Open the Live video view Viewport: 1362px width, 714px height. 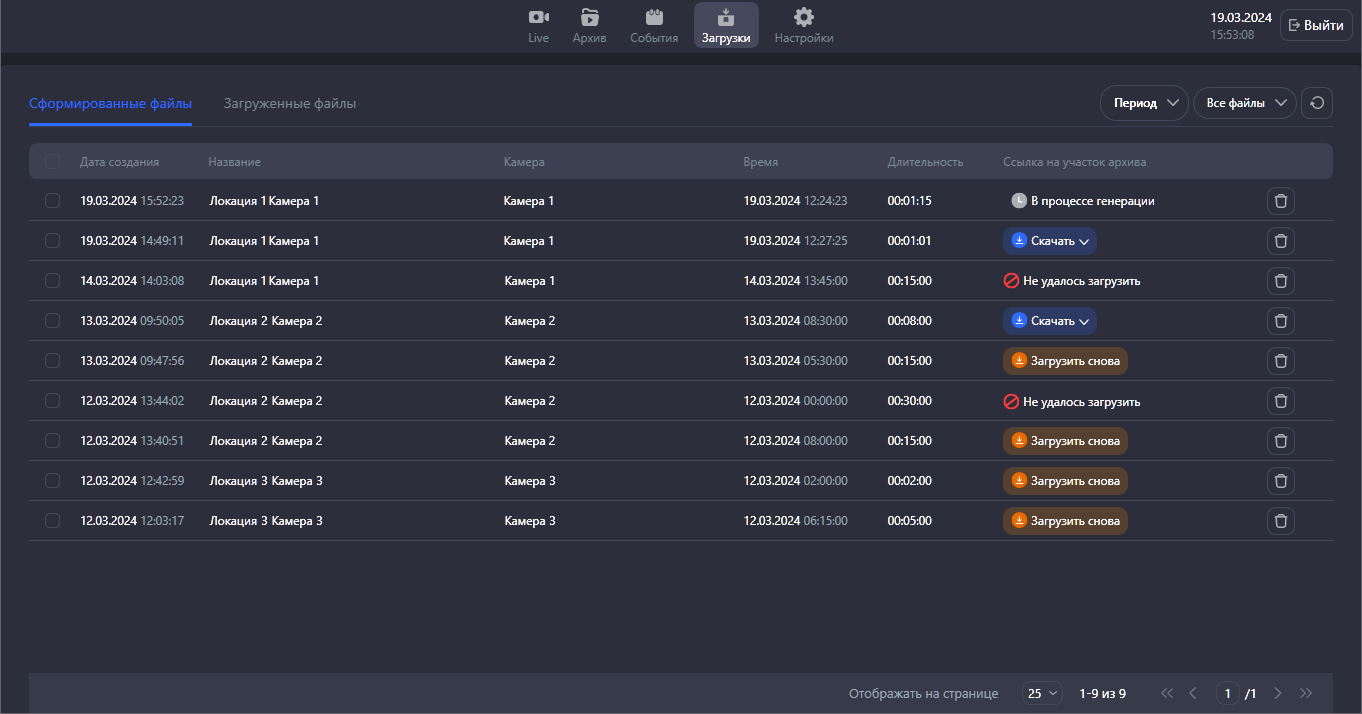coord(538,25)
